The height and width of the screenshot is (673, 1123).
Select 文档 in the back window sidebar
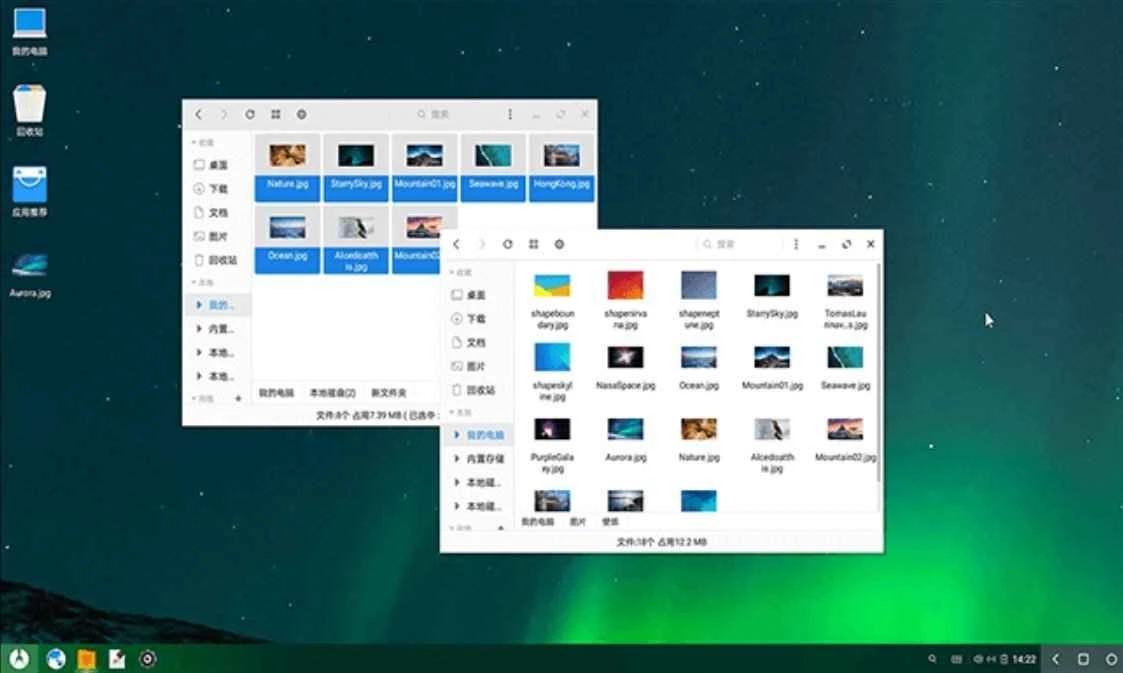pos(218,213)
